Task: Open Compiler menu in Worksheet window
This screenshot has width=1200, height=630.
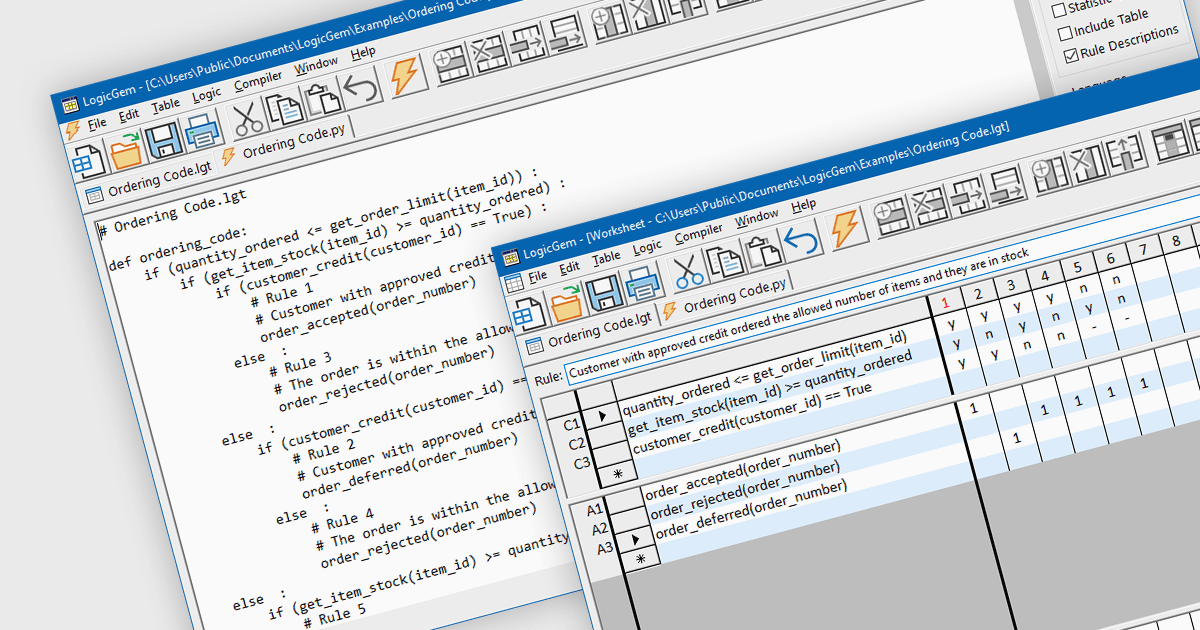Action: pyautogui.click(x=698, y=234)
